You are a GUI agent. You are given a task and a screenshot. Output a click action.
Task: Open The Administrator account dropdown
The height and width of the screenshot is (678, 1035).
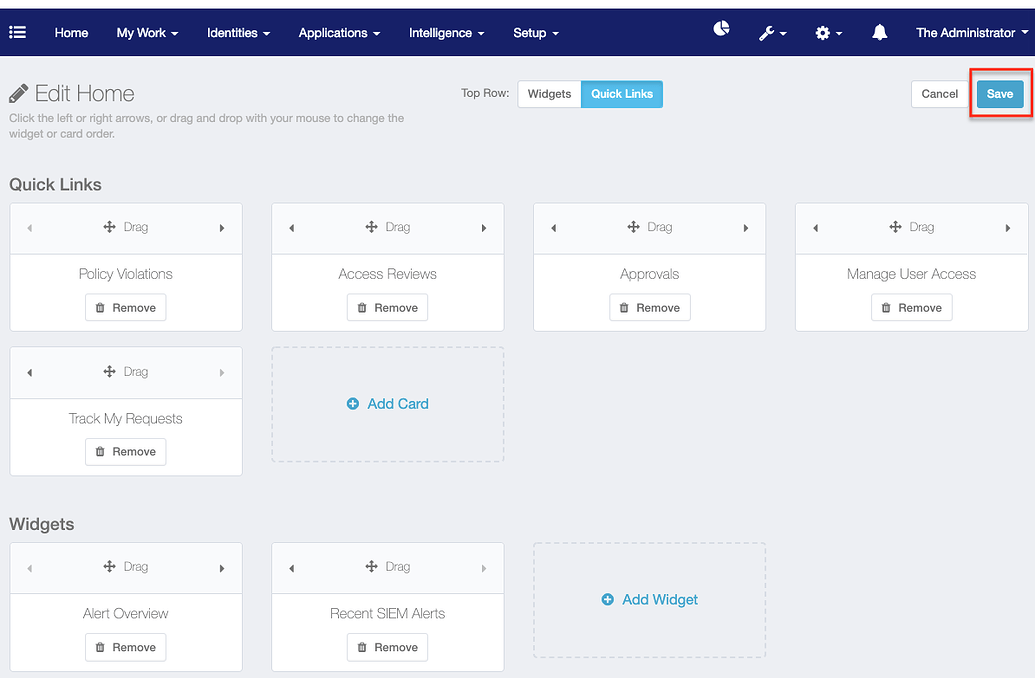click(969, 32)
